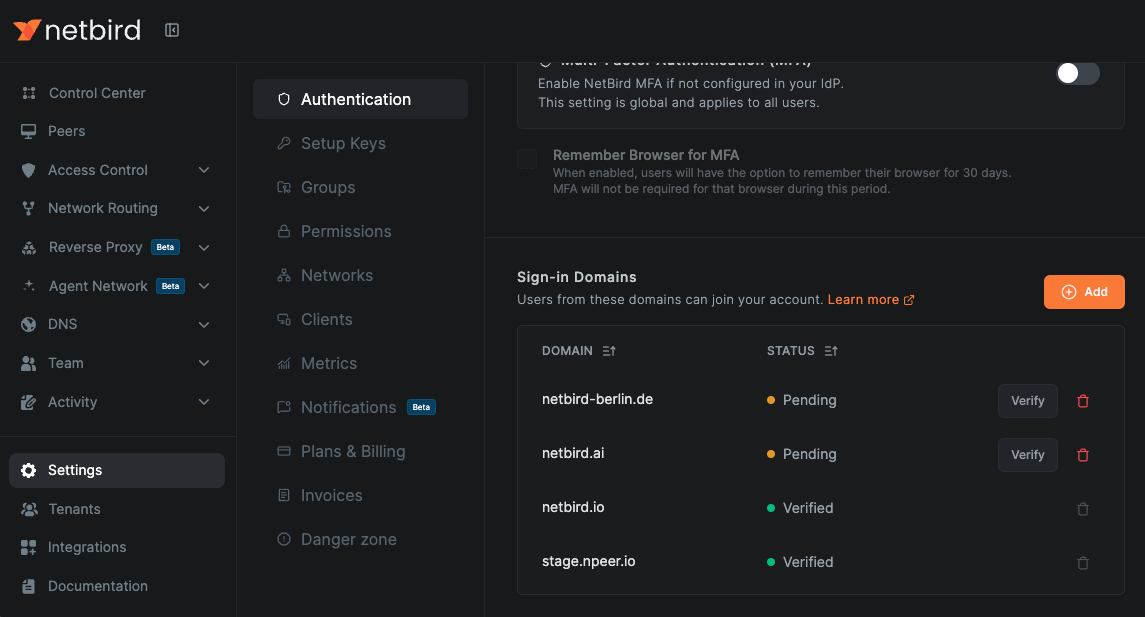Click the Integrations grid icon
This screenshot has height=617, width=1145.
tap(28, 548)
